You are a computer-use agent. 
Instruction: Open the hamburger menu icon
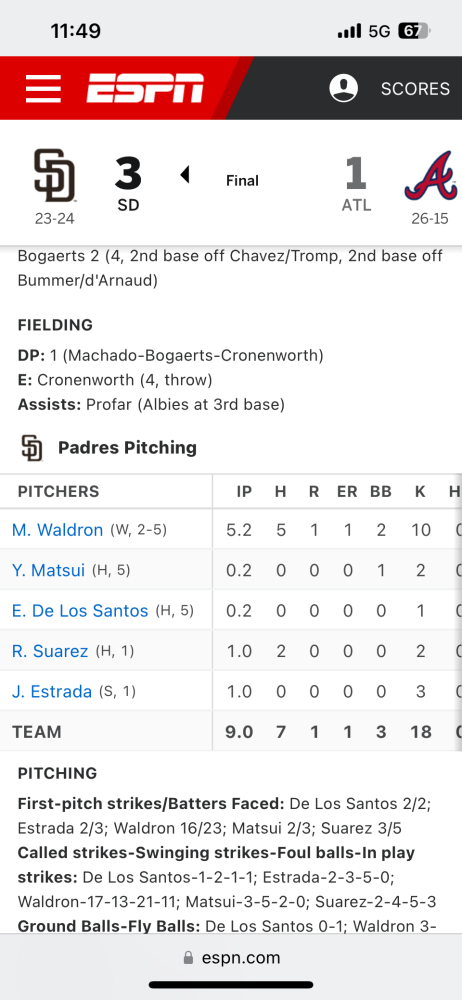pos(43,88)
